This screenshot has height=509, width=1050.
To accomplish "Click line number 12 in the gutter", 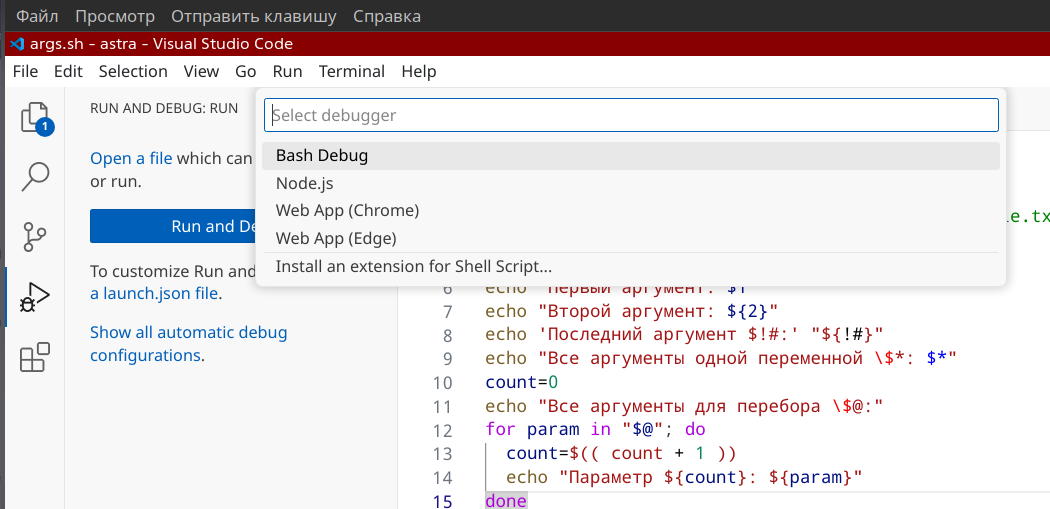I will click(443, 429).
